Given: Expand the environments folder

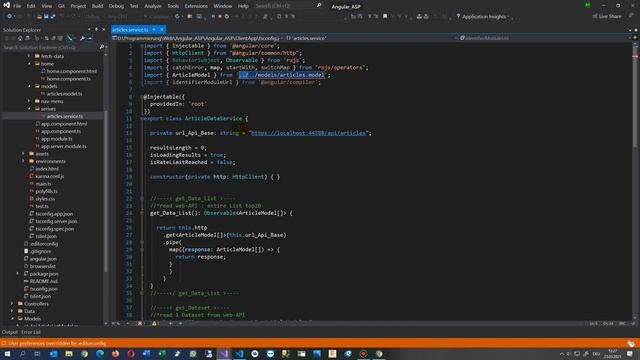Looking at the screenshot, I should tap(23, 161).
